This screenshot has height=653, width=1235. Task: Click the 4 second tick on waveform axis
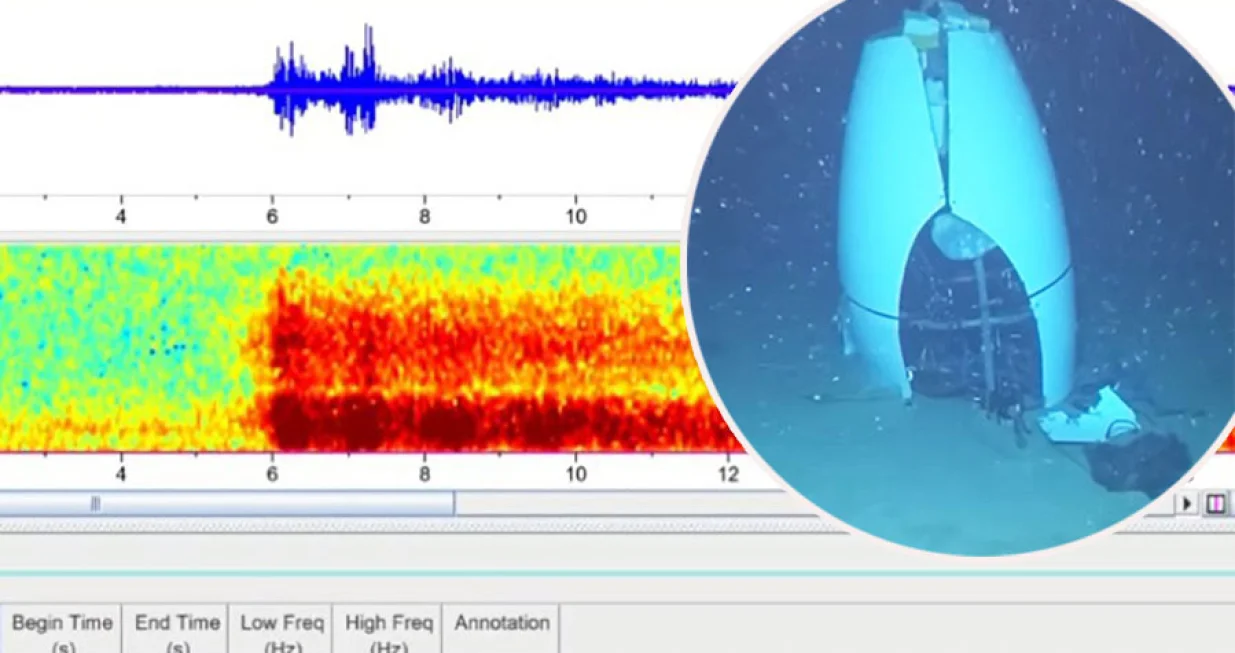point(121,216)
